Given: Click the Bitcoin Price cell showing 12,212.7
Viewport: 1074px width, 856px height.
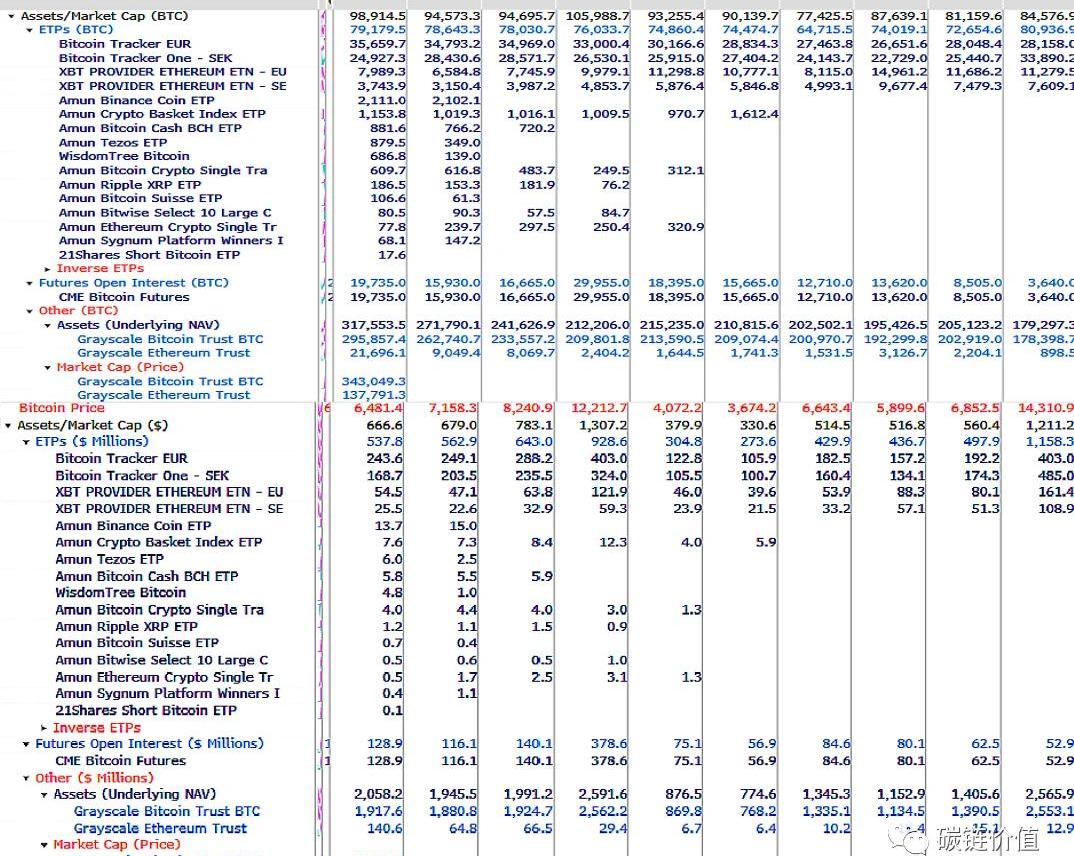Looking at the screenshot, I should [600, 408].
